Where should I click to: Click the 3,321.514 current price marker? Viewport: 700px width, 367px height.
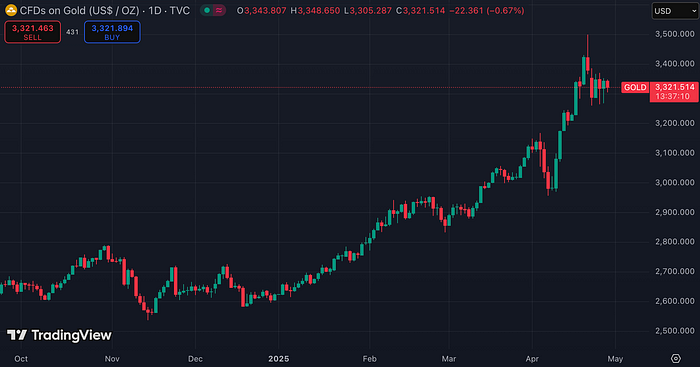[x=675, y=87]
